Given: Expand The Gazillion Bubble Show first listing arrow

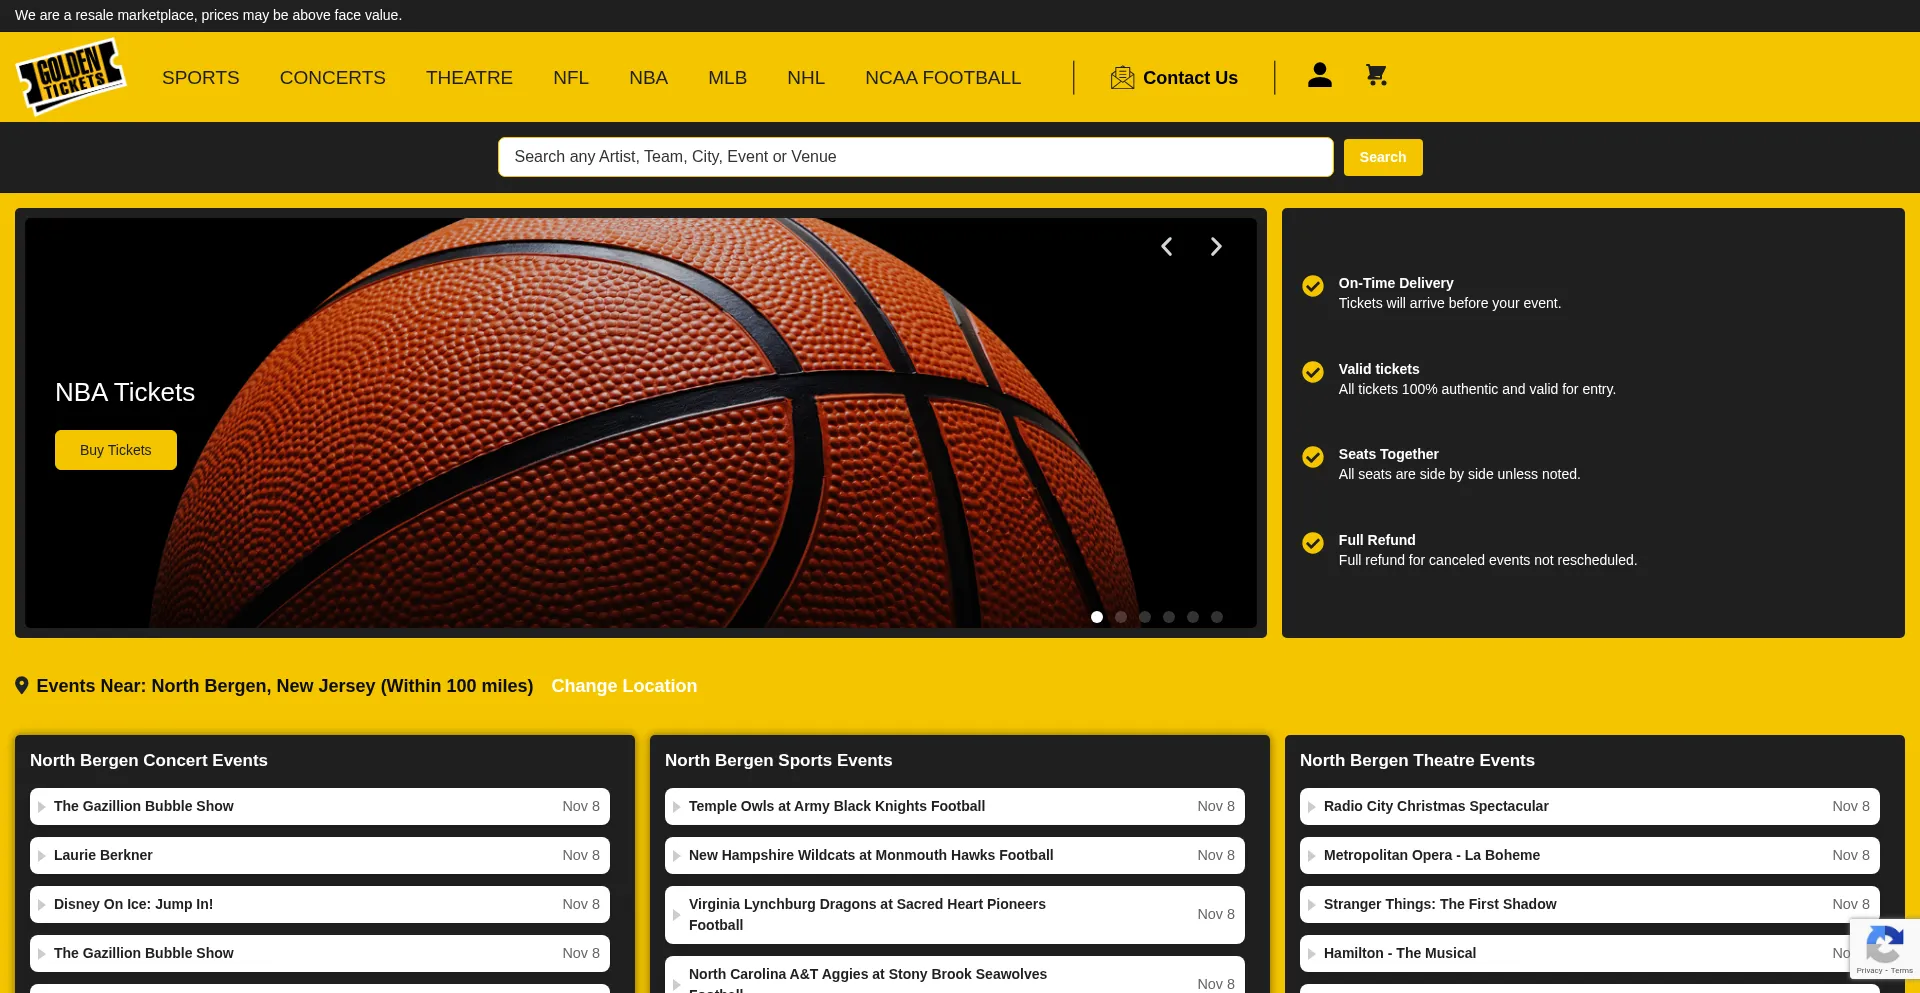Looking at the screenshot, I should tap(42, 807).
